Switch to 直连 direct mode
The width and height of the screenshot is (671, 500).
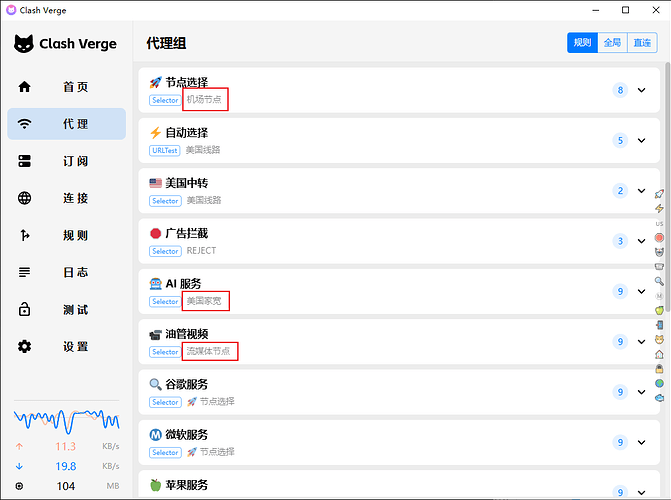(x=642, y=43)
